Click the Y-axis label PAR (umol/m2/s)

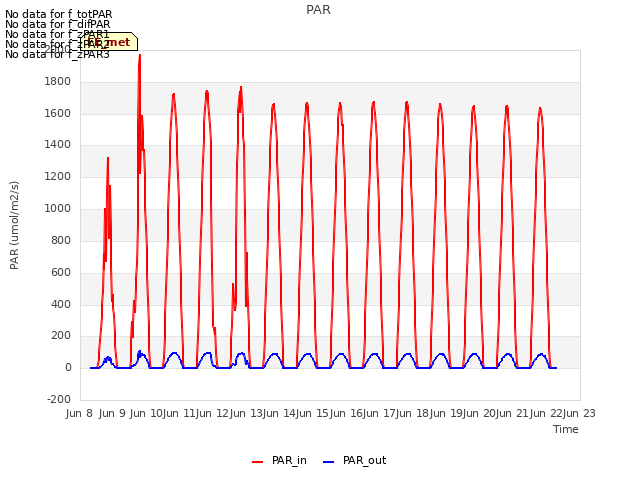[x=14, y=225]
